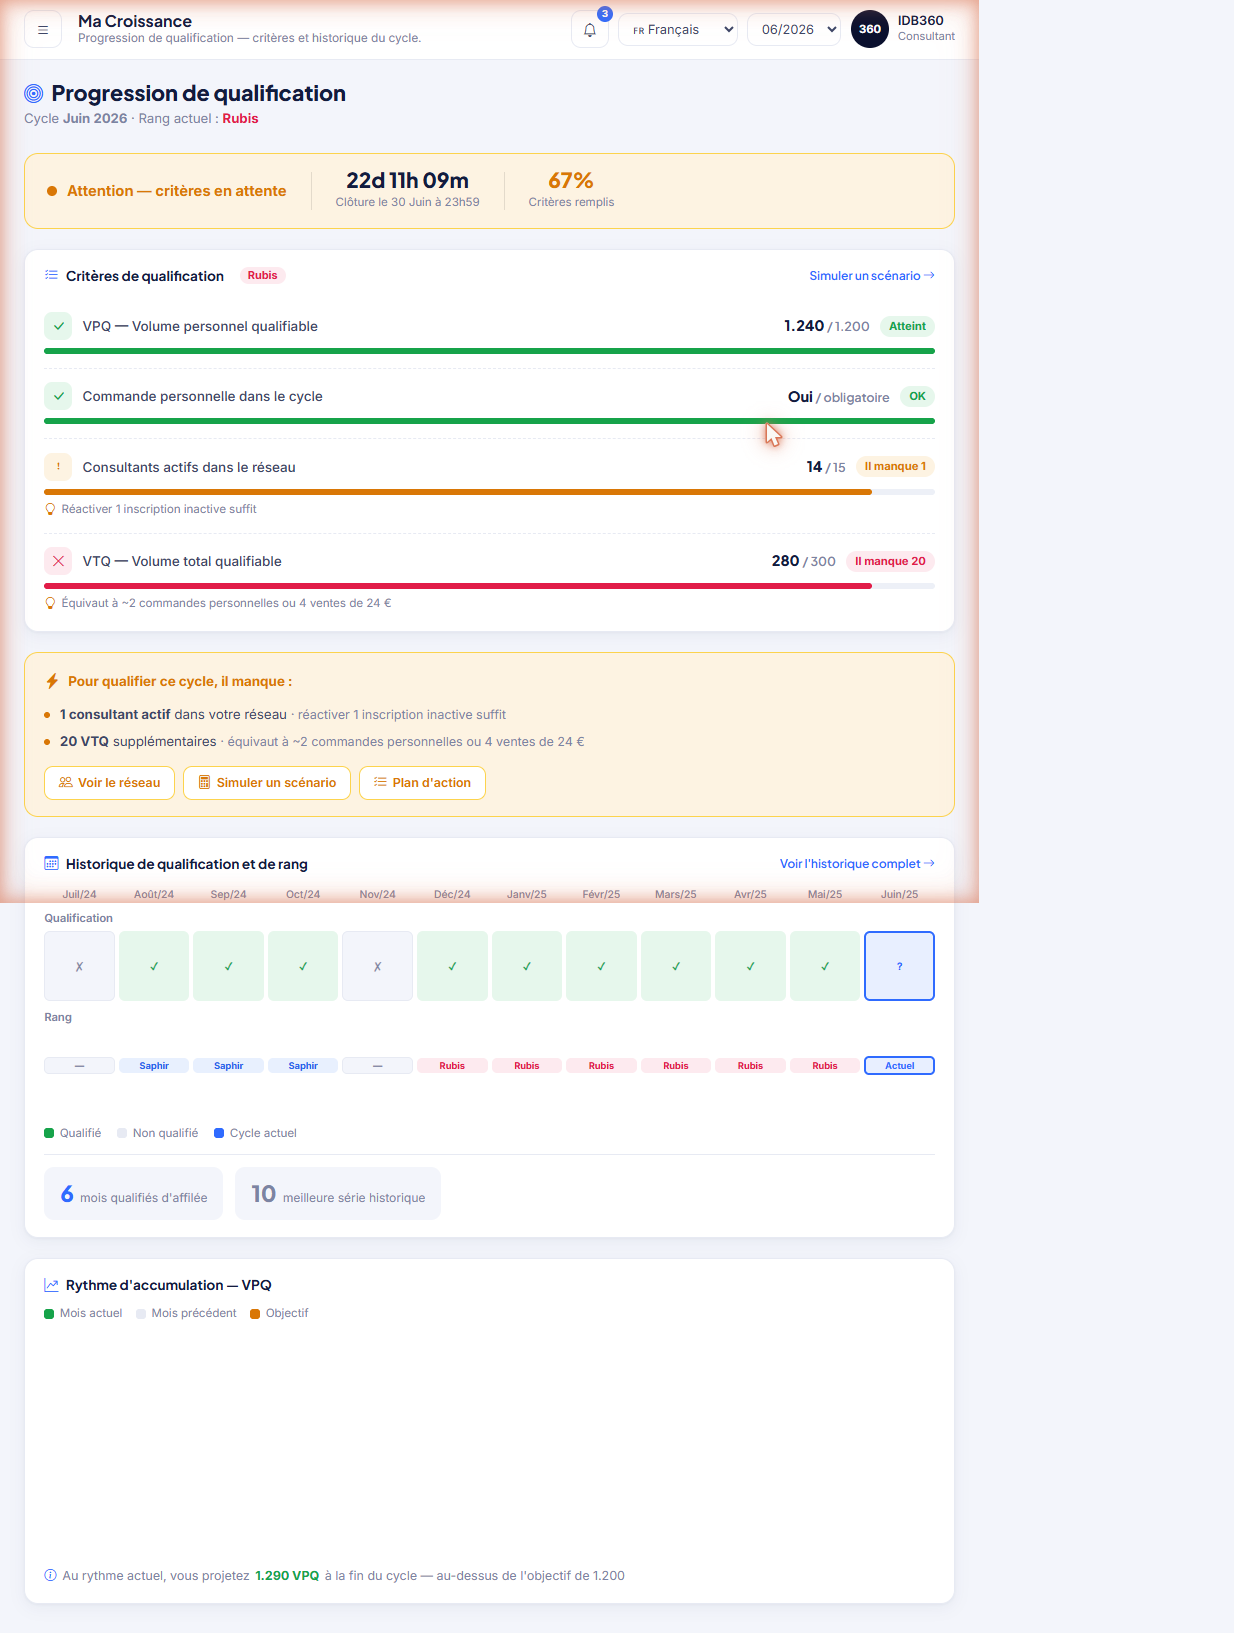Open the notifications bell
Viewport: 1234px width, 1633px height.
[x=590, y=30]
